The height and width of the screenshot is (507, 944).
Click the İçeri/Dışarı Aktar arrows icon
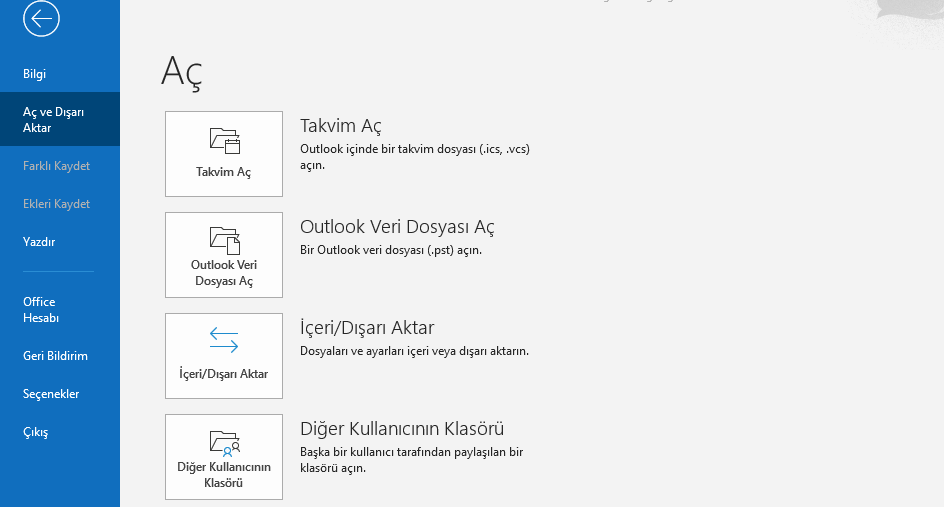point(224,340)
